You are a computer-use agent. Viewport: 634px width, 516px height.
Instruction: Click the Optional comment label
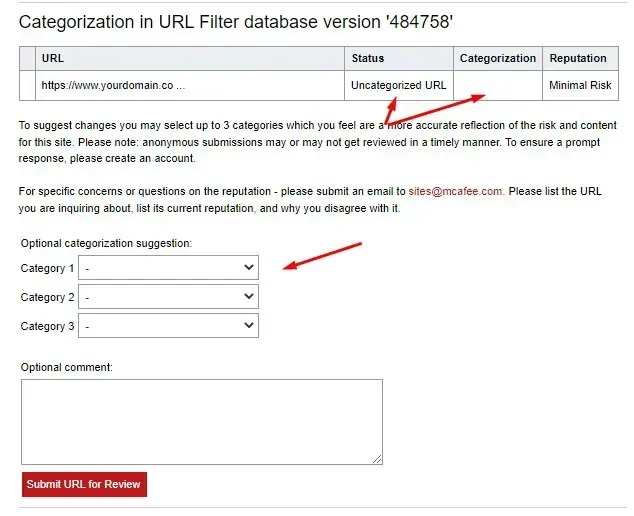pyautogui.click(x=67, y=367)
